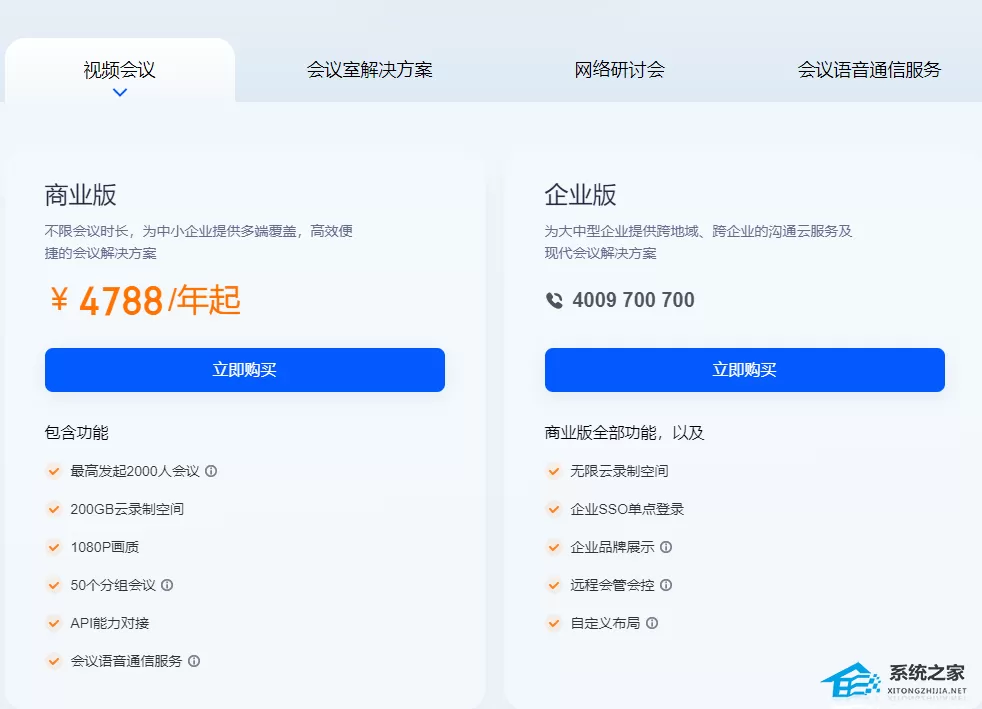Click info icon beside 最高发起2000人会议
The height and width of the screenshot is (709, 982).
[x=211, y=471]
